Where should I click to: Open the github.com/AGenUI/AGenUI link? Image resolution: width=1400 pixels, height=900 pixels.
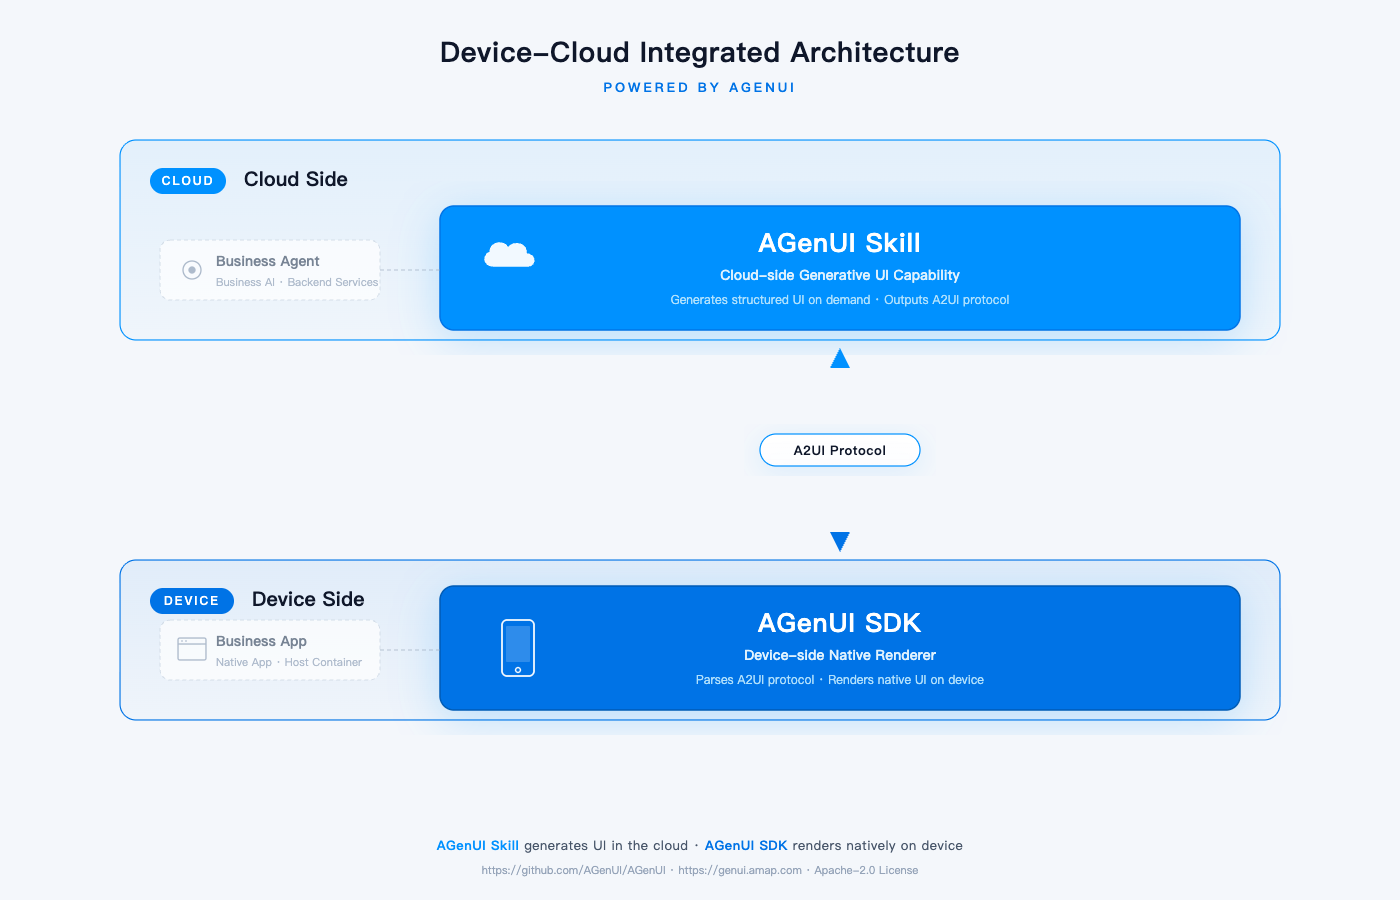573,870
